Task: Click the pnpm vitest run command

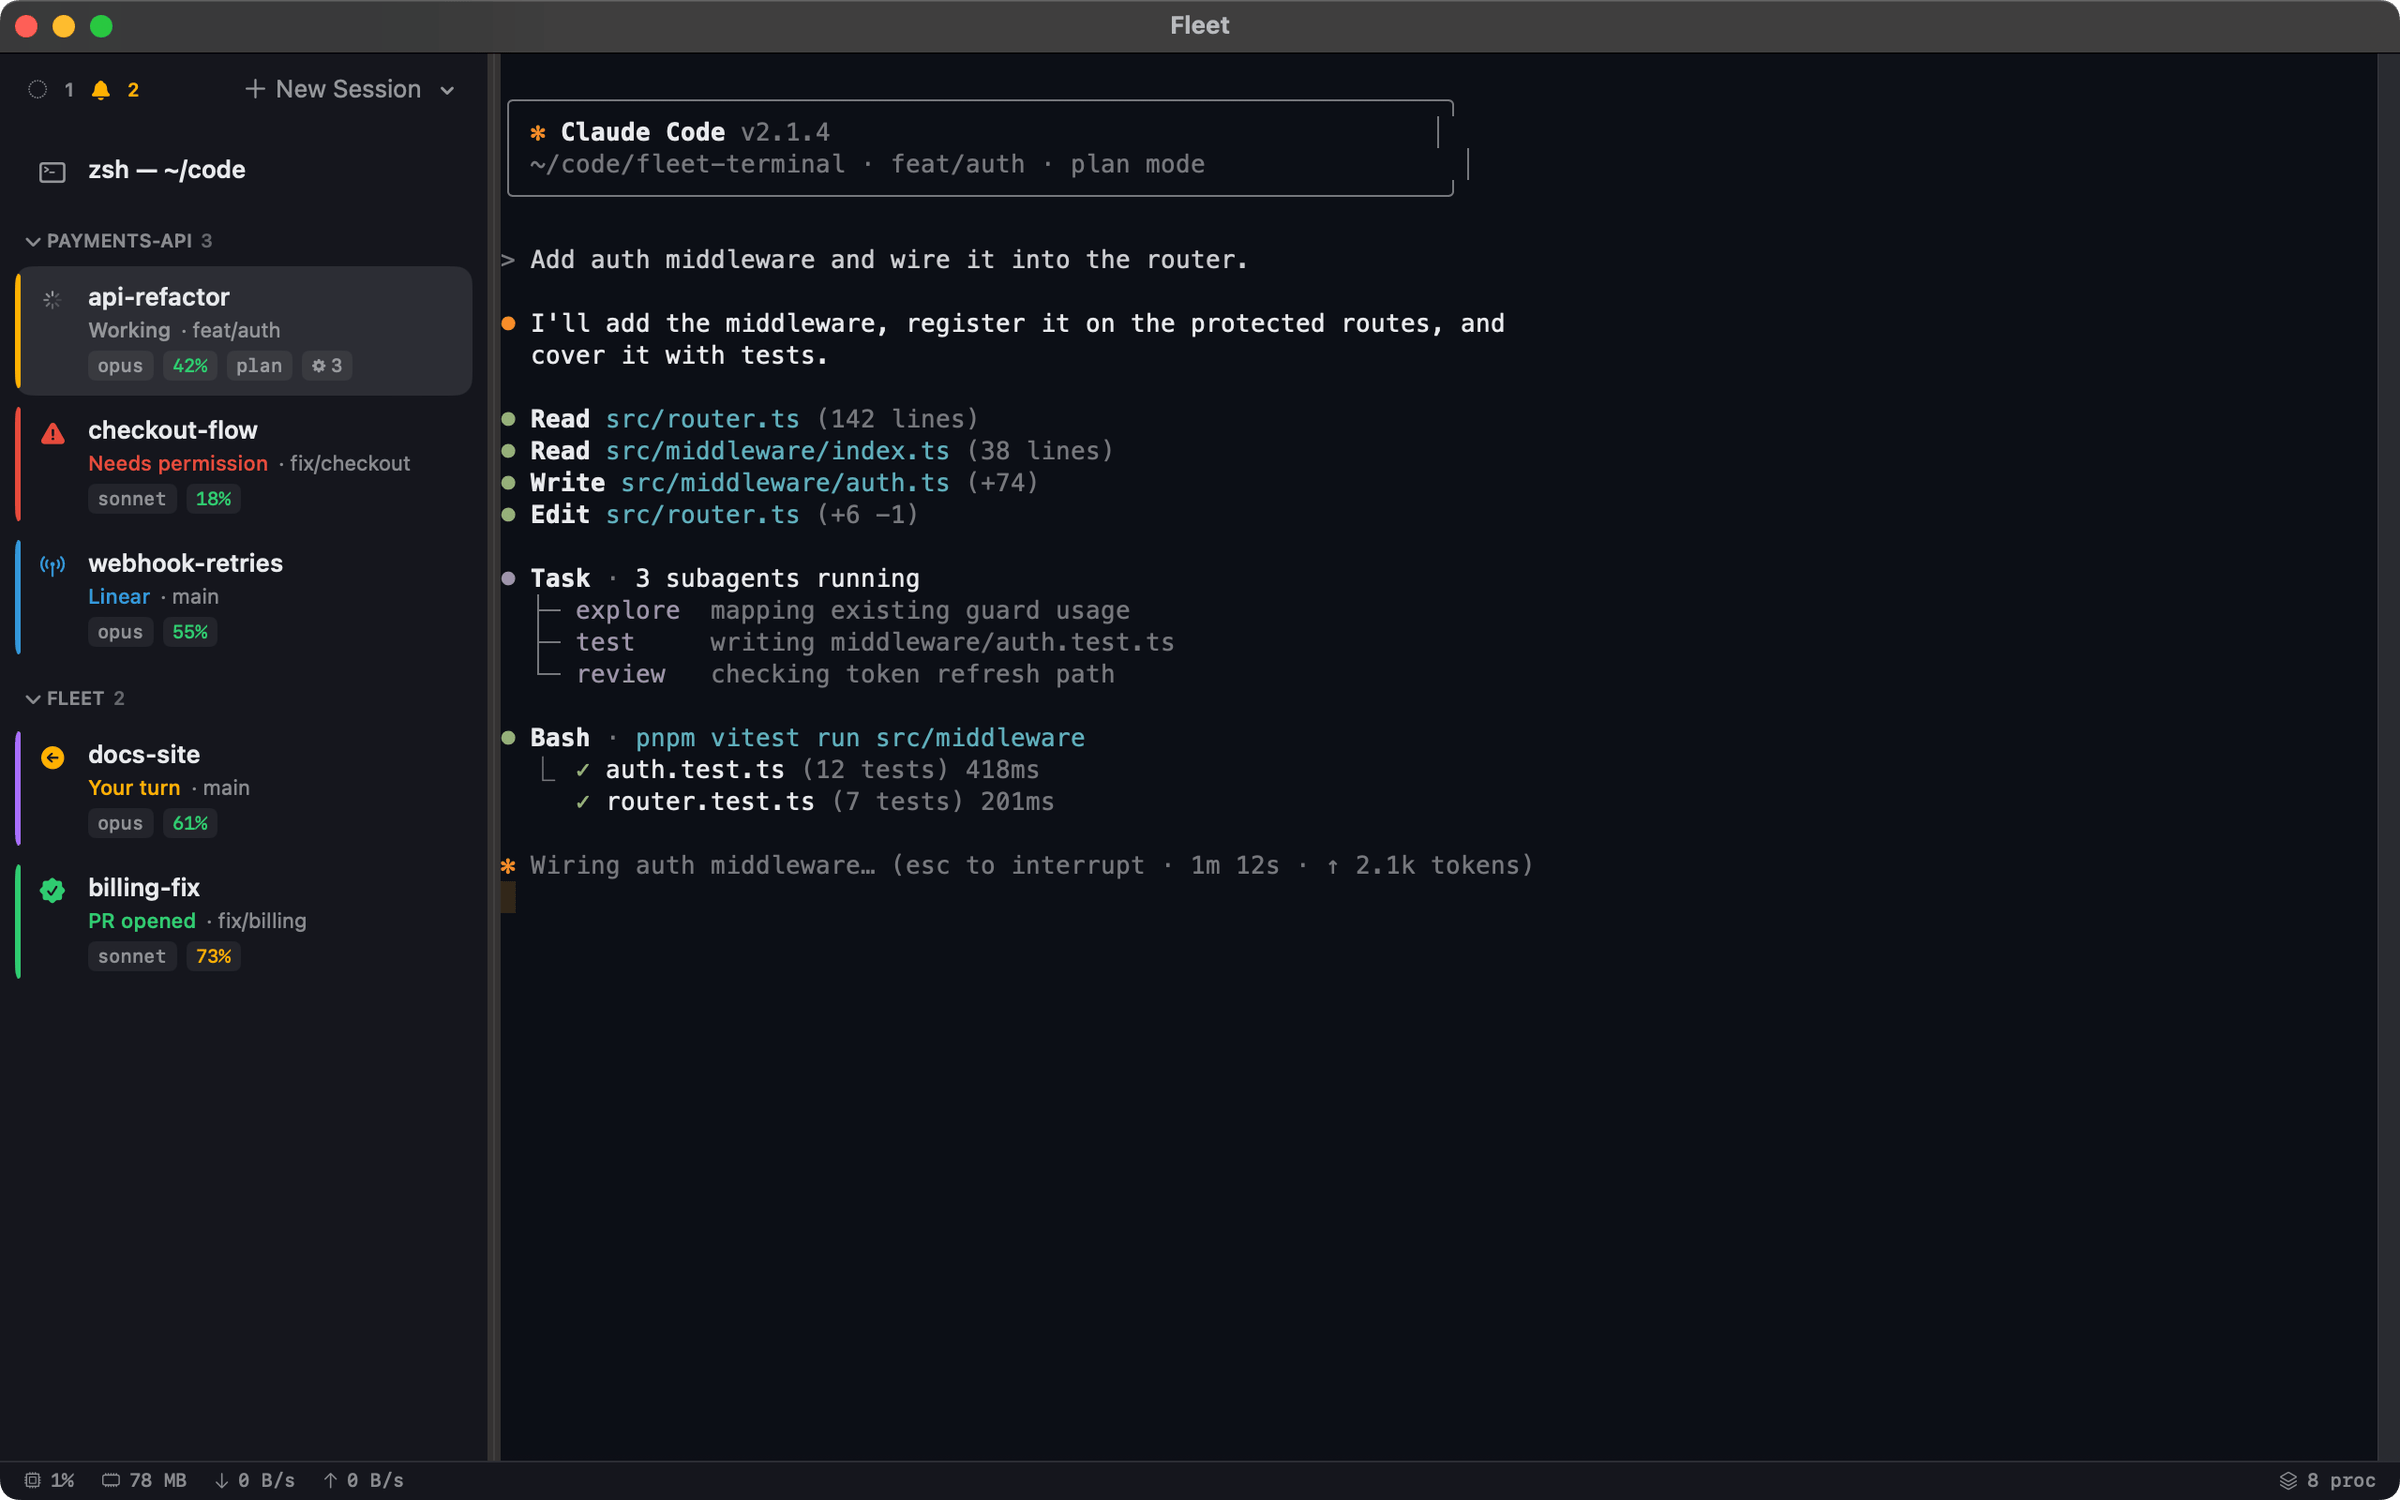Action: point(860,738)
